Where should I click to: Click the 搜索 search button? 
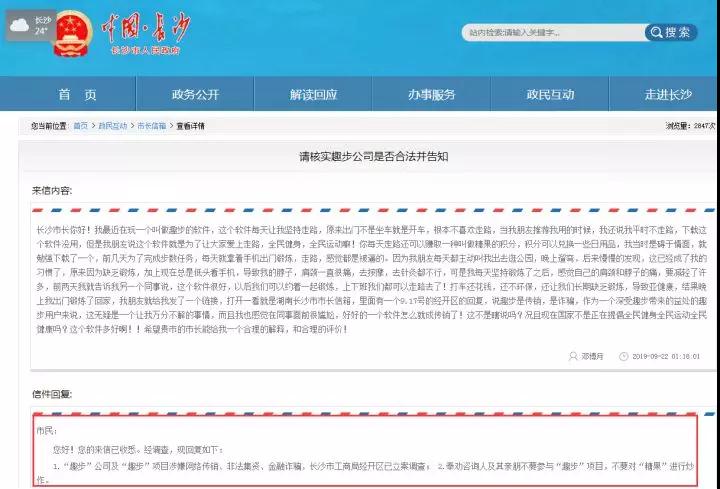click(x=671, y=33)
